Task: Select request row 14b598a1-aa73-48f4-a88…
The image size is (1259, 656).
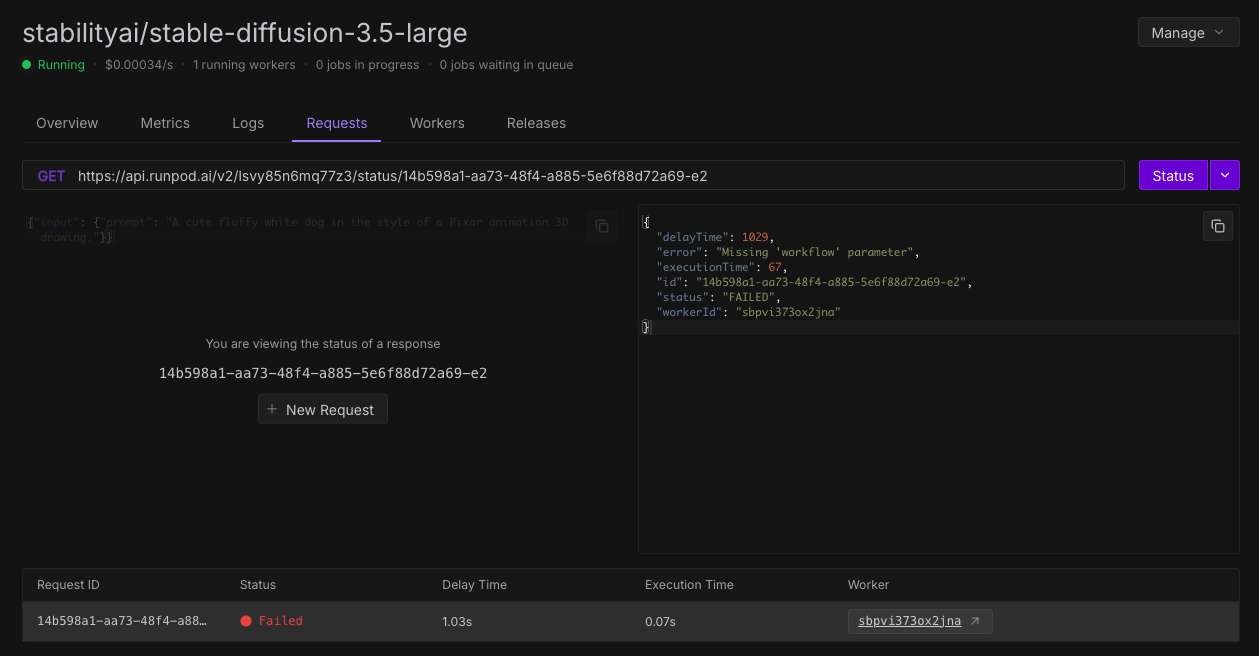Action: [x=630, y=621]
